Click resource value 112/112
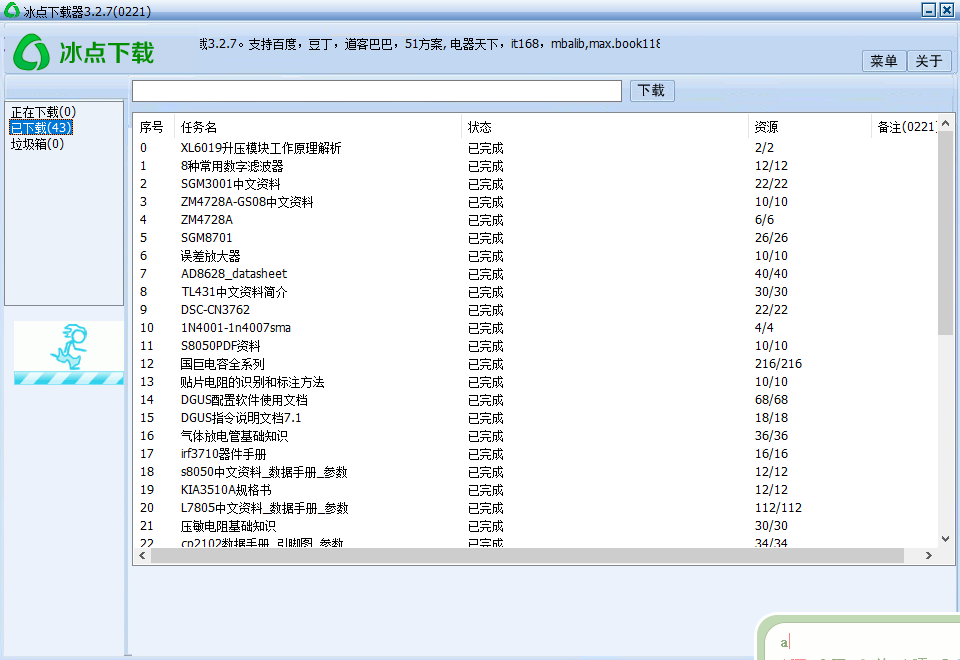This screenshot has width=960, height=660. 778,508
